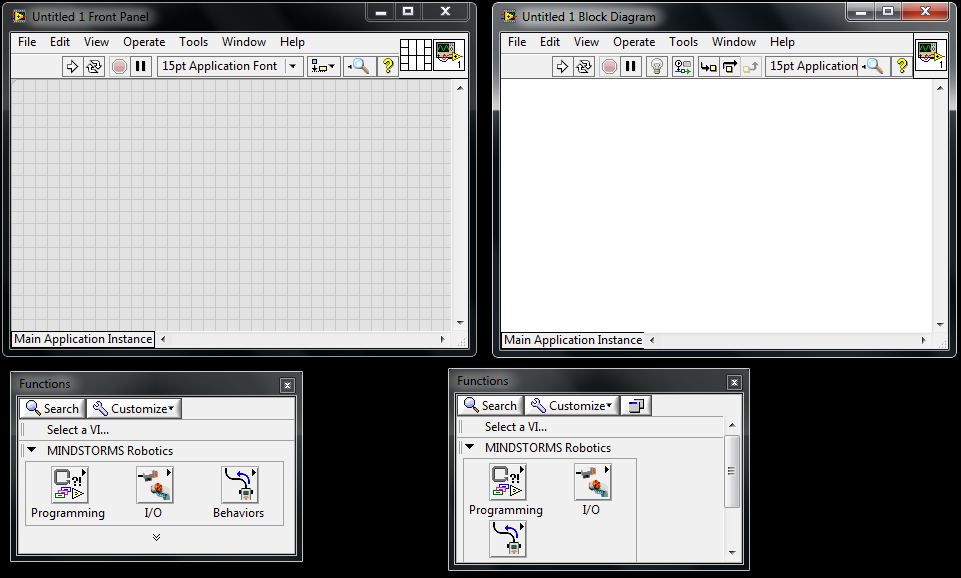Open Window menu in Front Panel
Viewport: 961px width, 578px height.
coord(244,42)
